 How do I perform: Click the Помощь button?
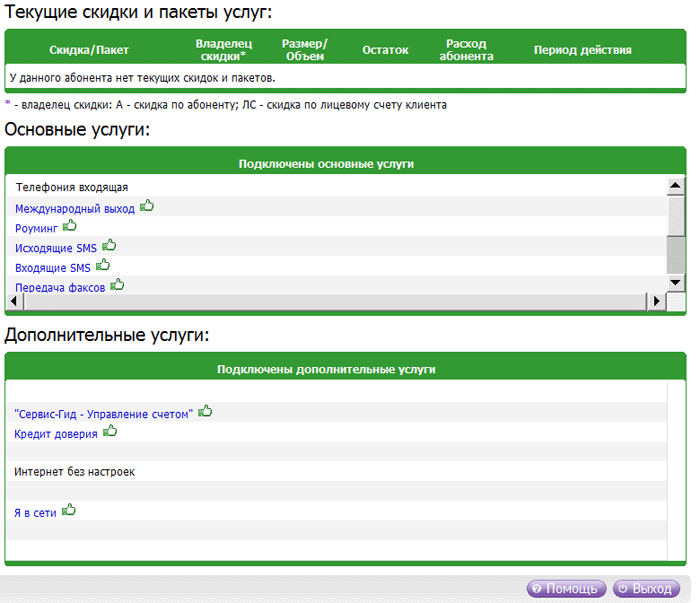click(566, 589)
